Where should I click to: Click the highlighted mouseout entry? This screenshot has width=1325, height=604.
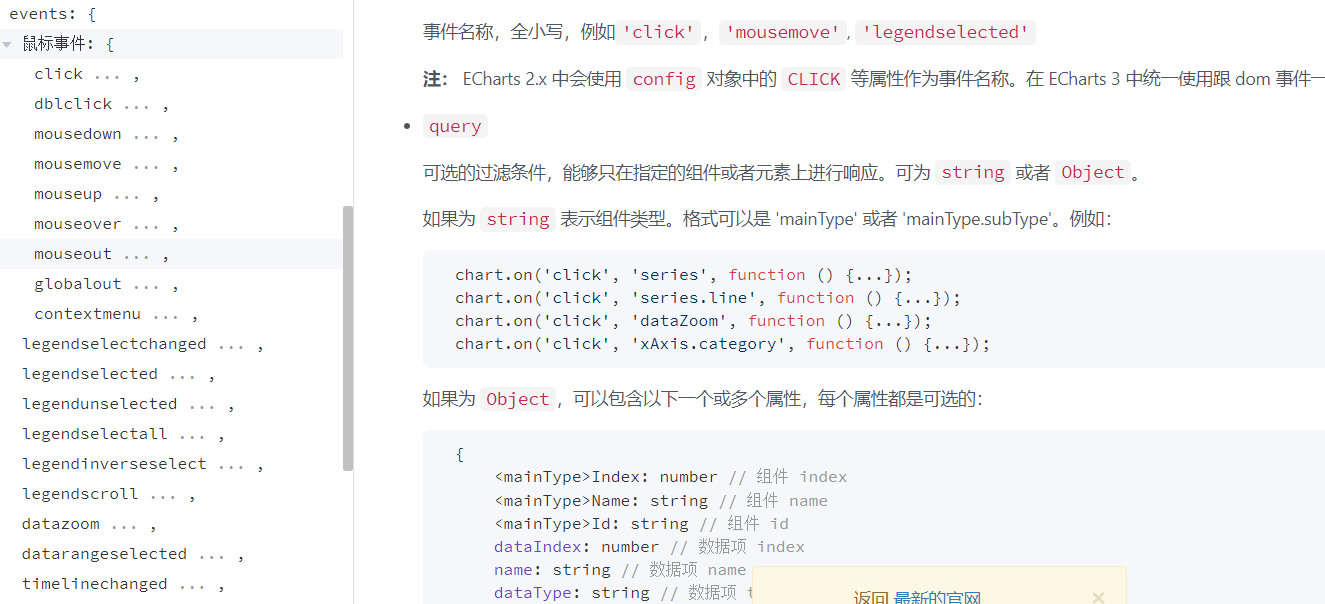tap(73, 254)
